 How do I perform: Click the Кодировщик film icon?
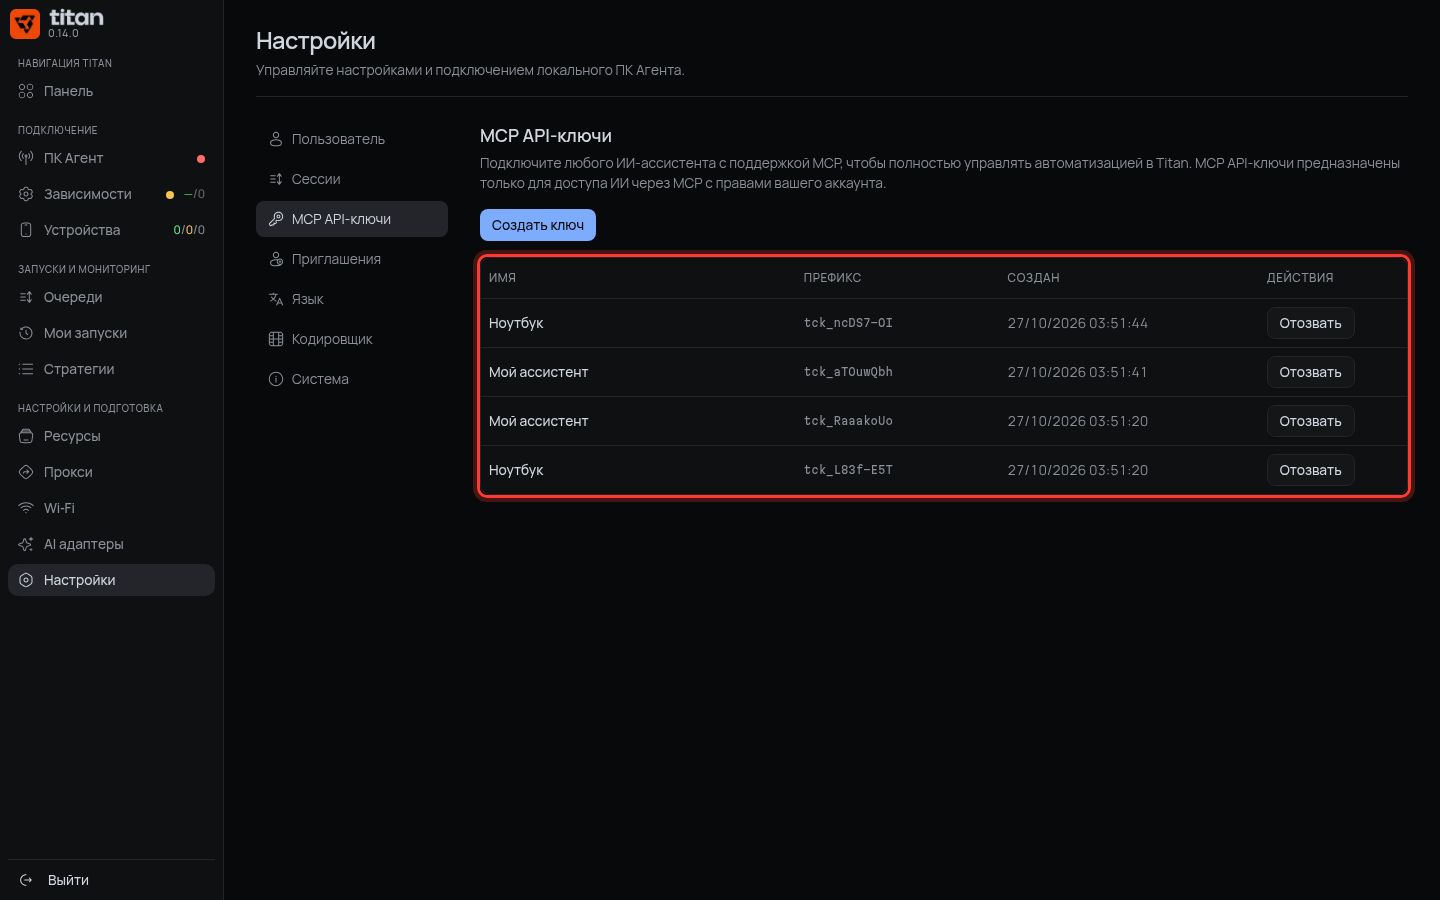[x=276, y=339]
